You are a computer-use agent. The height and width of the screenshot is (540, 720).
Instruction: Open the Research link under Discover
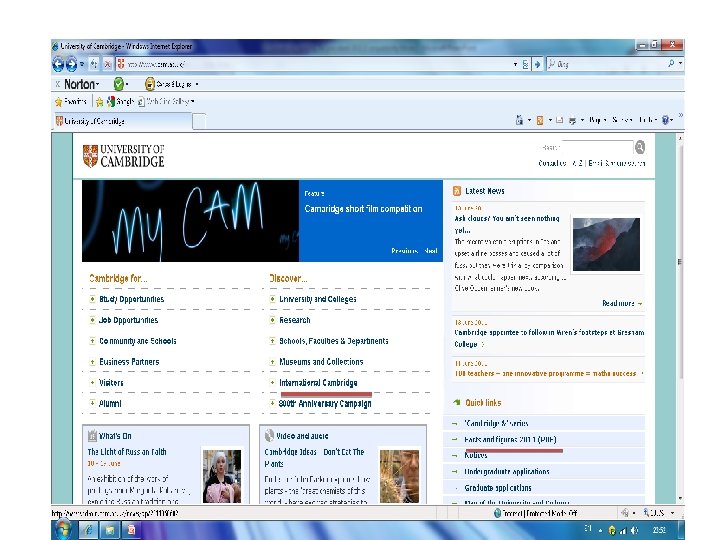294,320
